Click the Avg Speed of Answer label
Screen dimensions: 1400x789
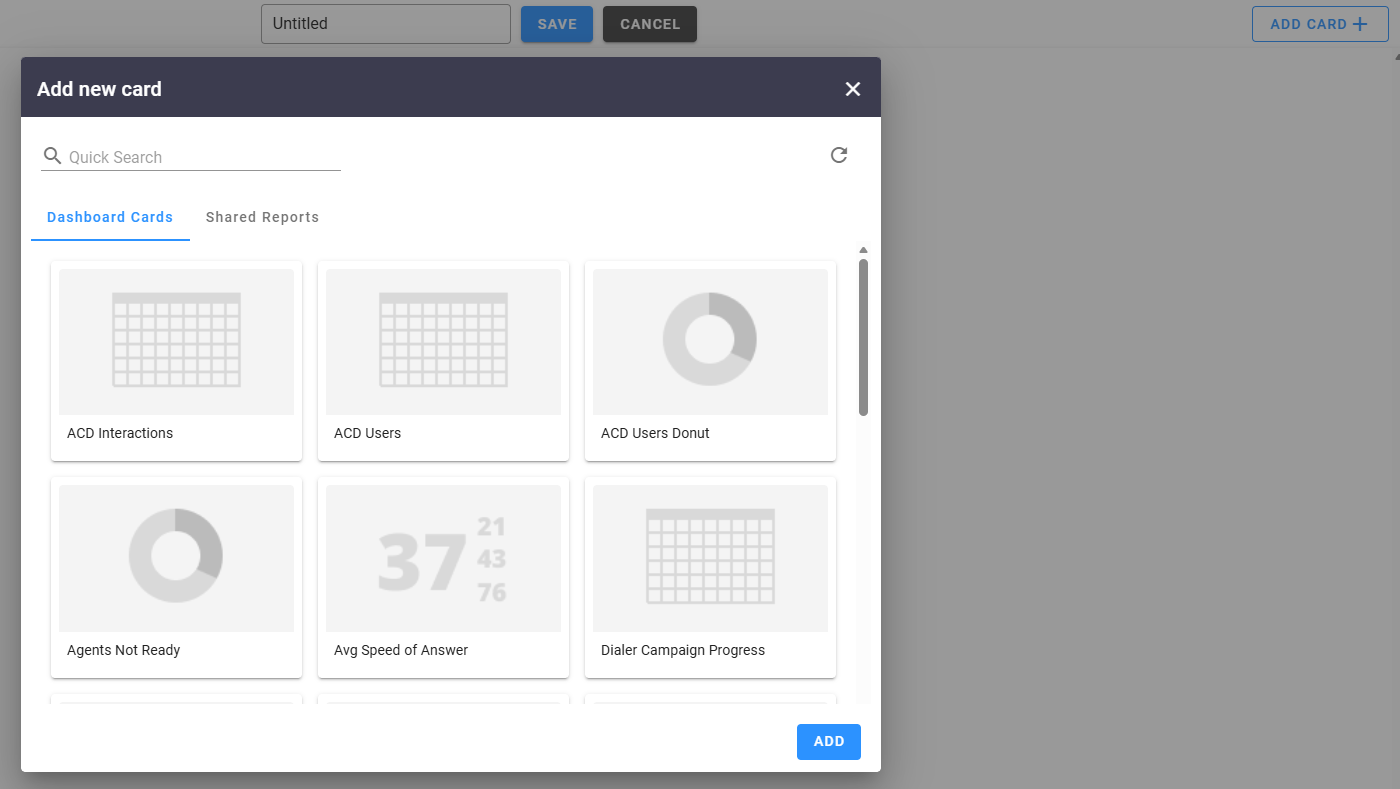pyautogui.click(x=401, y=650)
